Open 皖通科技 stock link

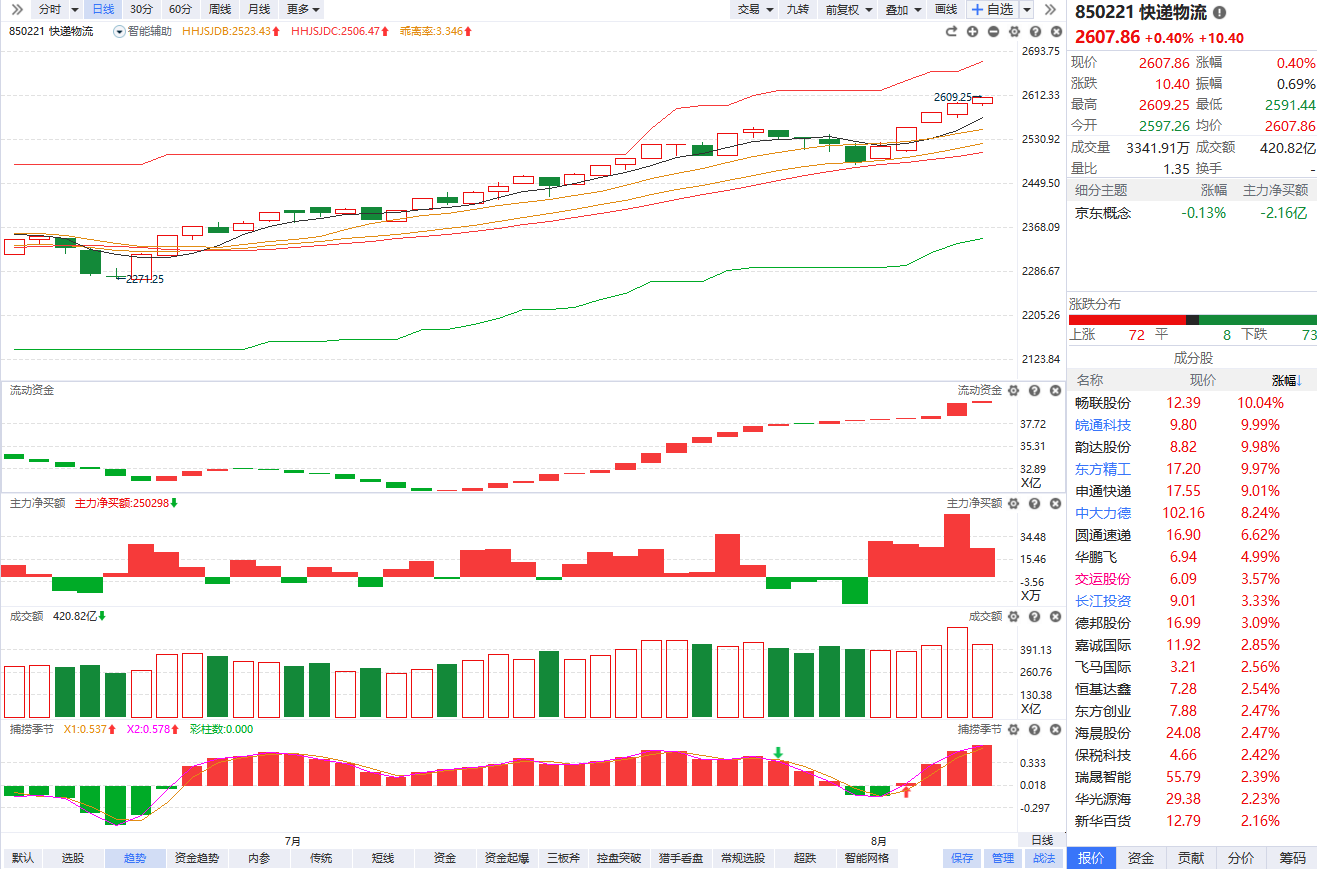(1103, 425)
